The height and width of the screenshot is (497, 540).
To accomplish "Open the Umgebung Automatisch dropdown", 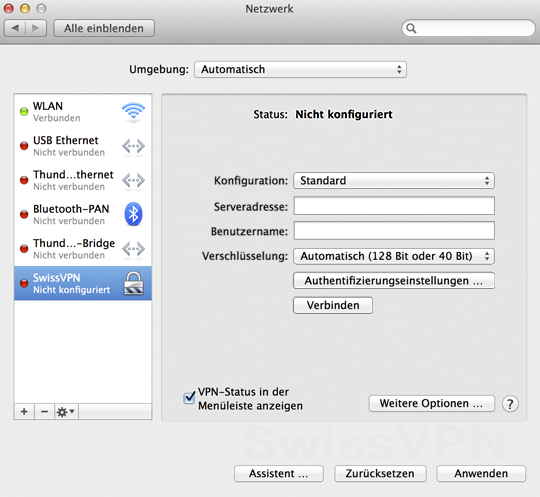I will click(x=300, y=69).
